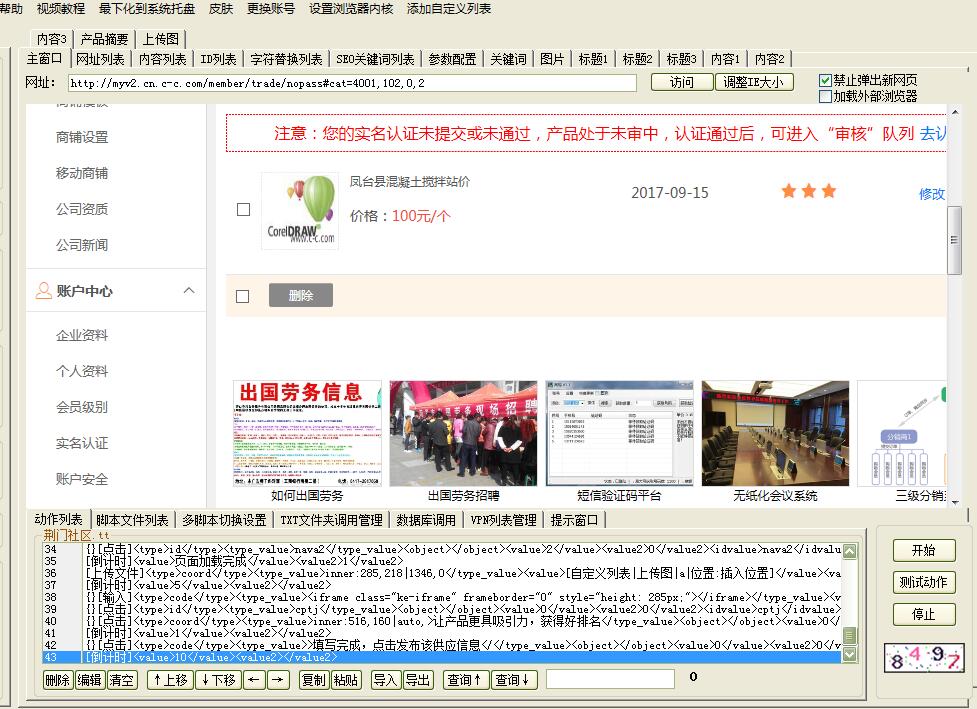The width and height of the screenshot is (977, 709).
Task: Open the 多脚本切换设置 tab
Action: [x=224, y=520]
